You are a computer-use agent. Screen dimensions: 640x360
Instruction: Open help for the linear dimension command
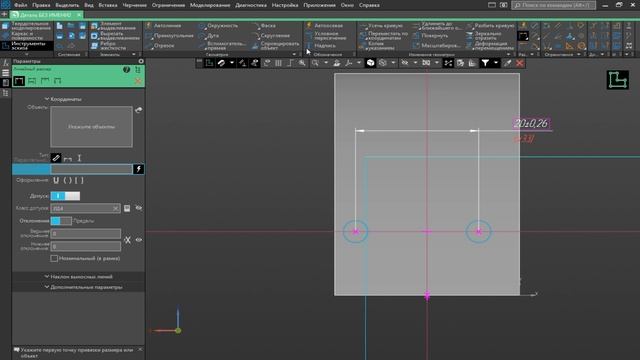coord(127,70)
